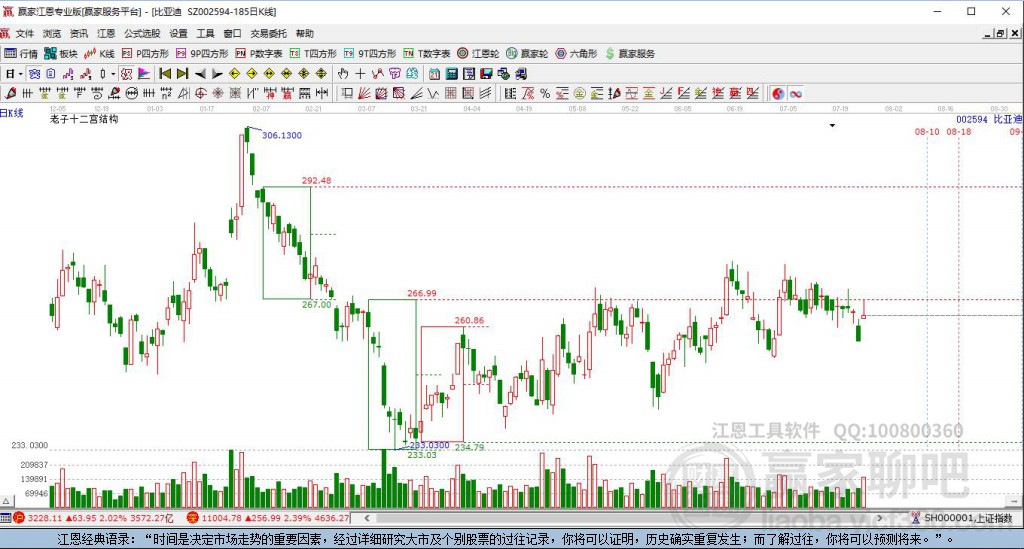Select the zigzag wave line tool

pos(434,93)
